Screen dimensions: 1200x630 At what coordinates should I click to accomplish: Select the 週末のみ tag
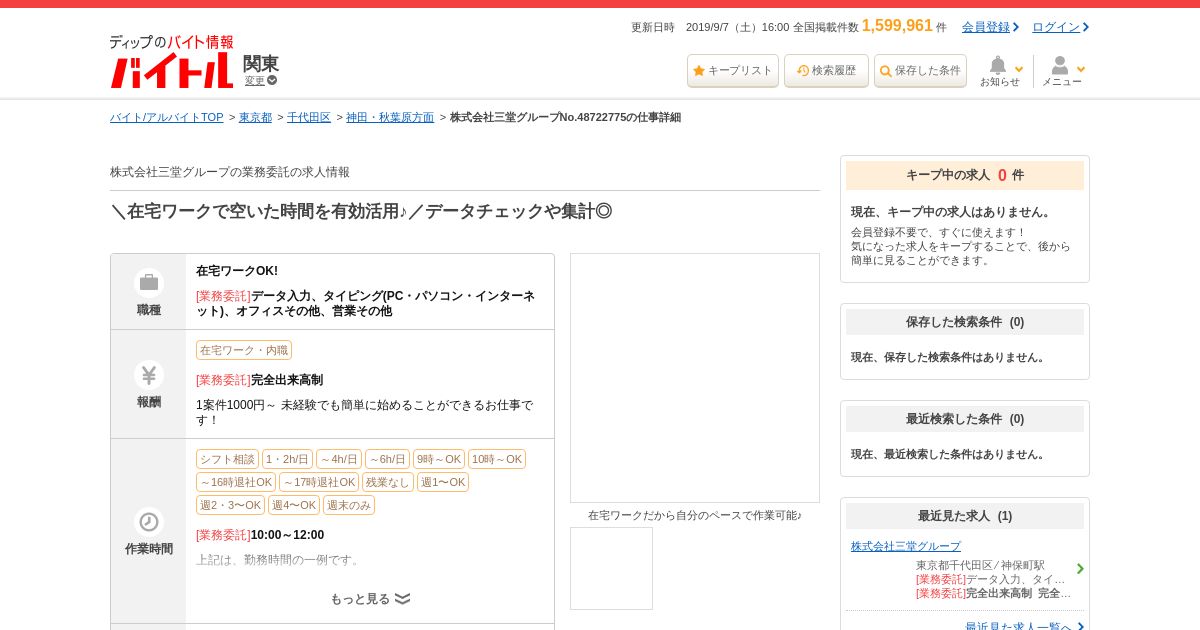[349, 505]
